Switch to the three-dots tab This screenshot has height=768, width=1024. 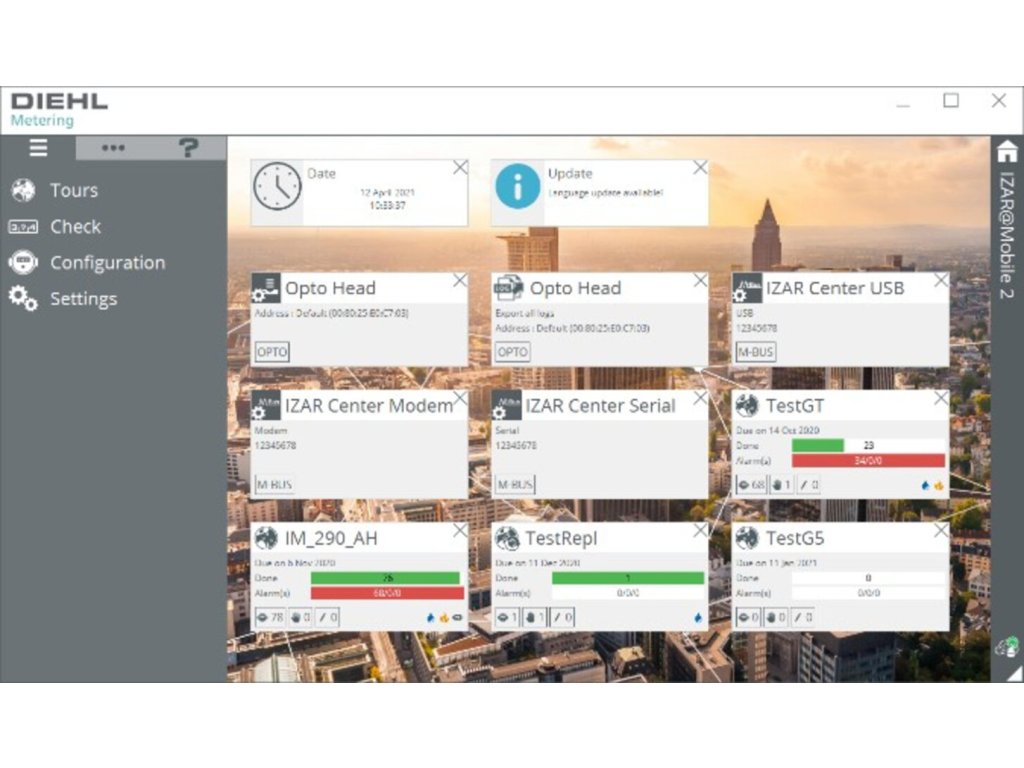113,148
